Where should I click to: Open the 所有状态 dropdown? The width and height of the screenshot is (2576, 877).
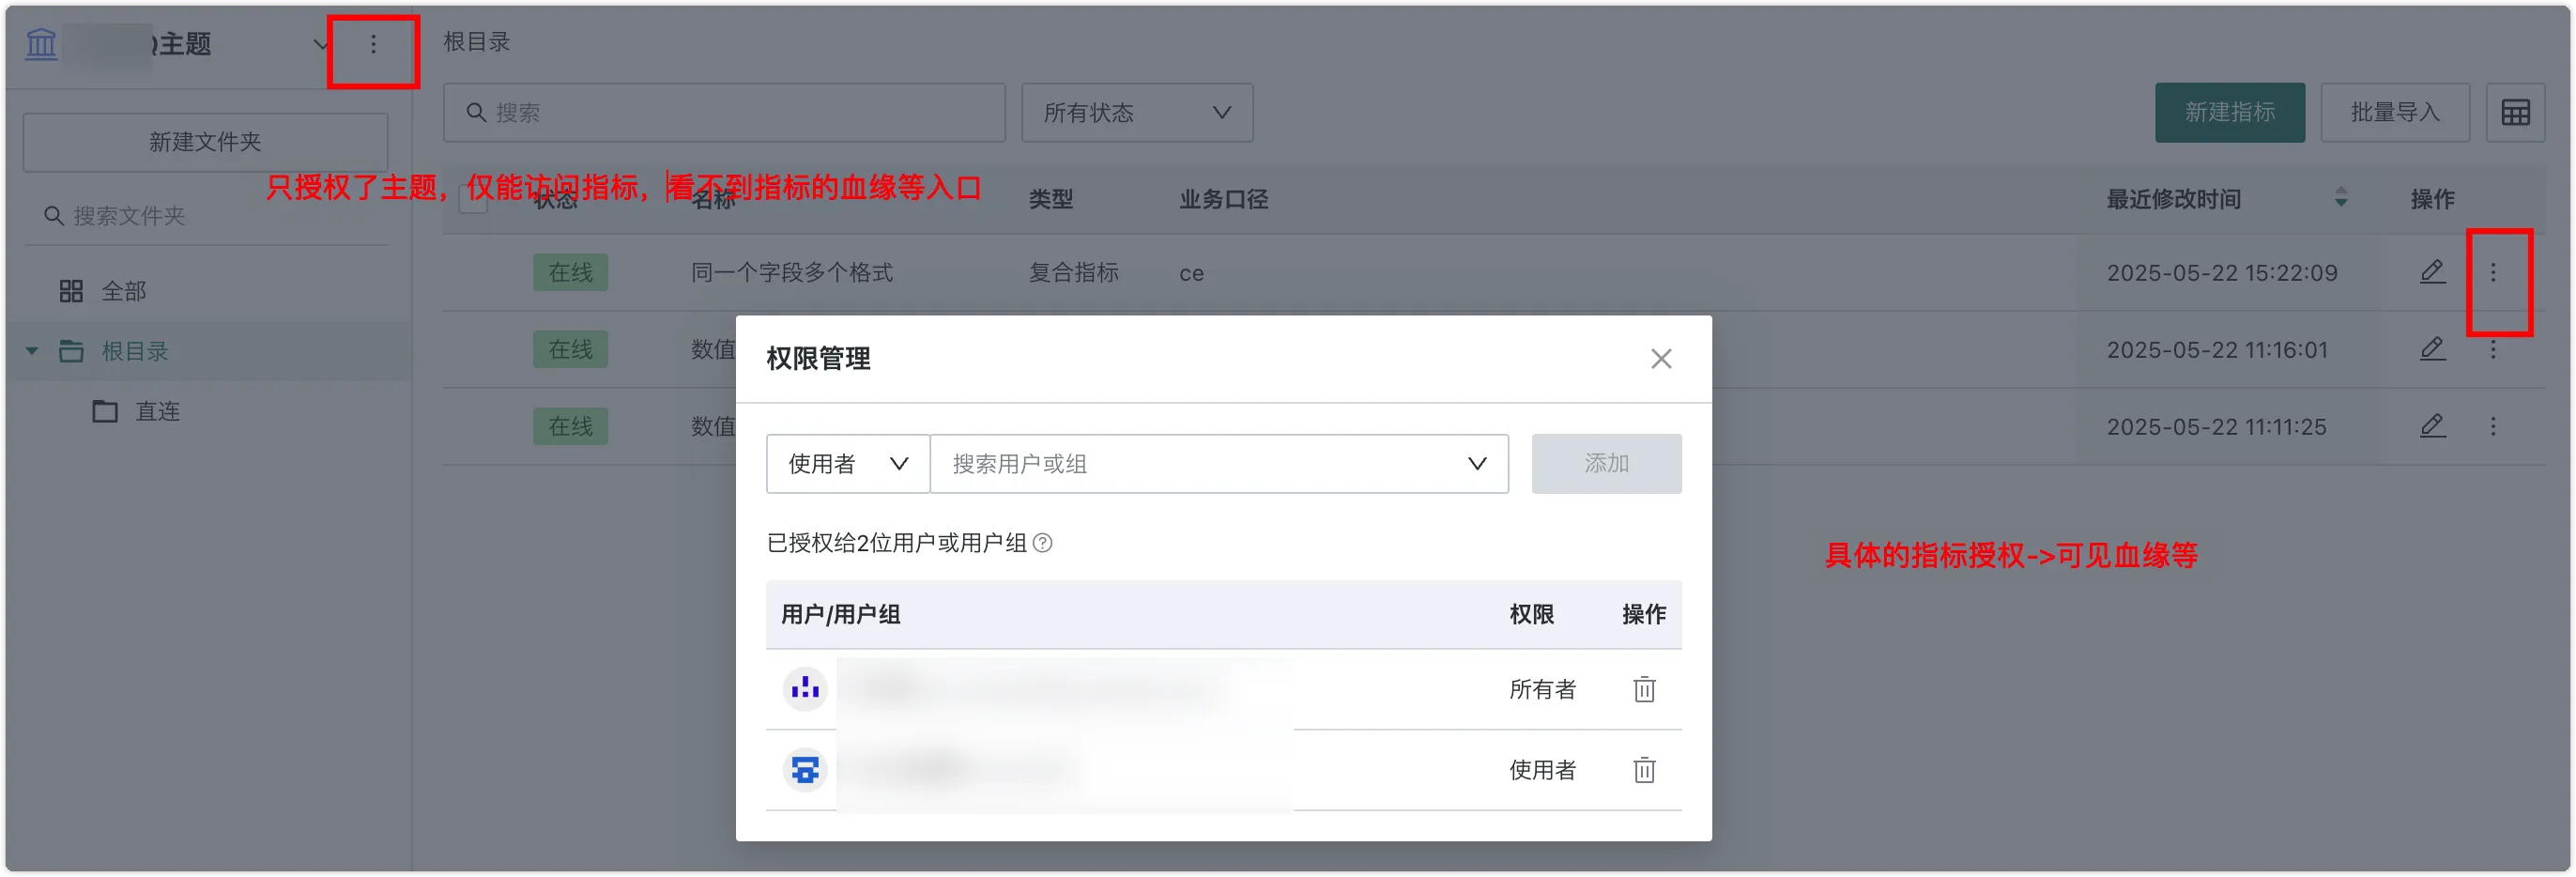[x=1136, y=113]
